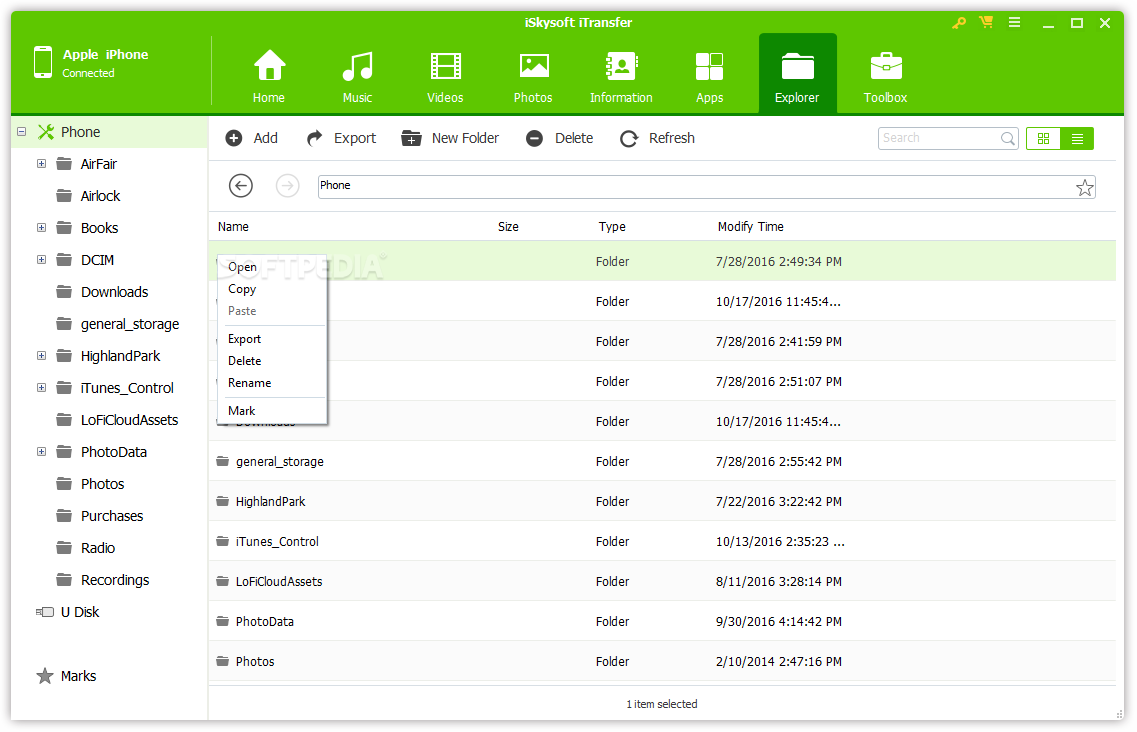Collapse the Phone tree node

pos(22,132)
